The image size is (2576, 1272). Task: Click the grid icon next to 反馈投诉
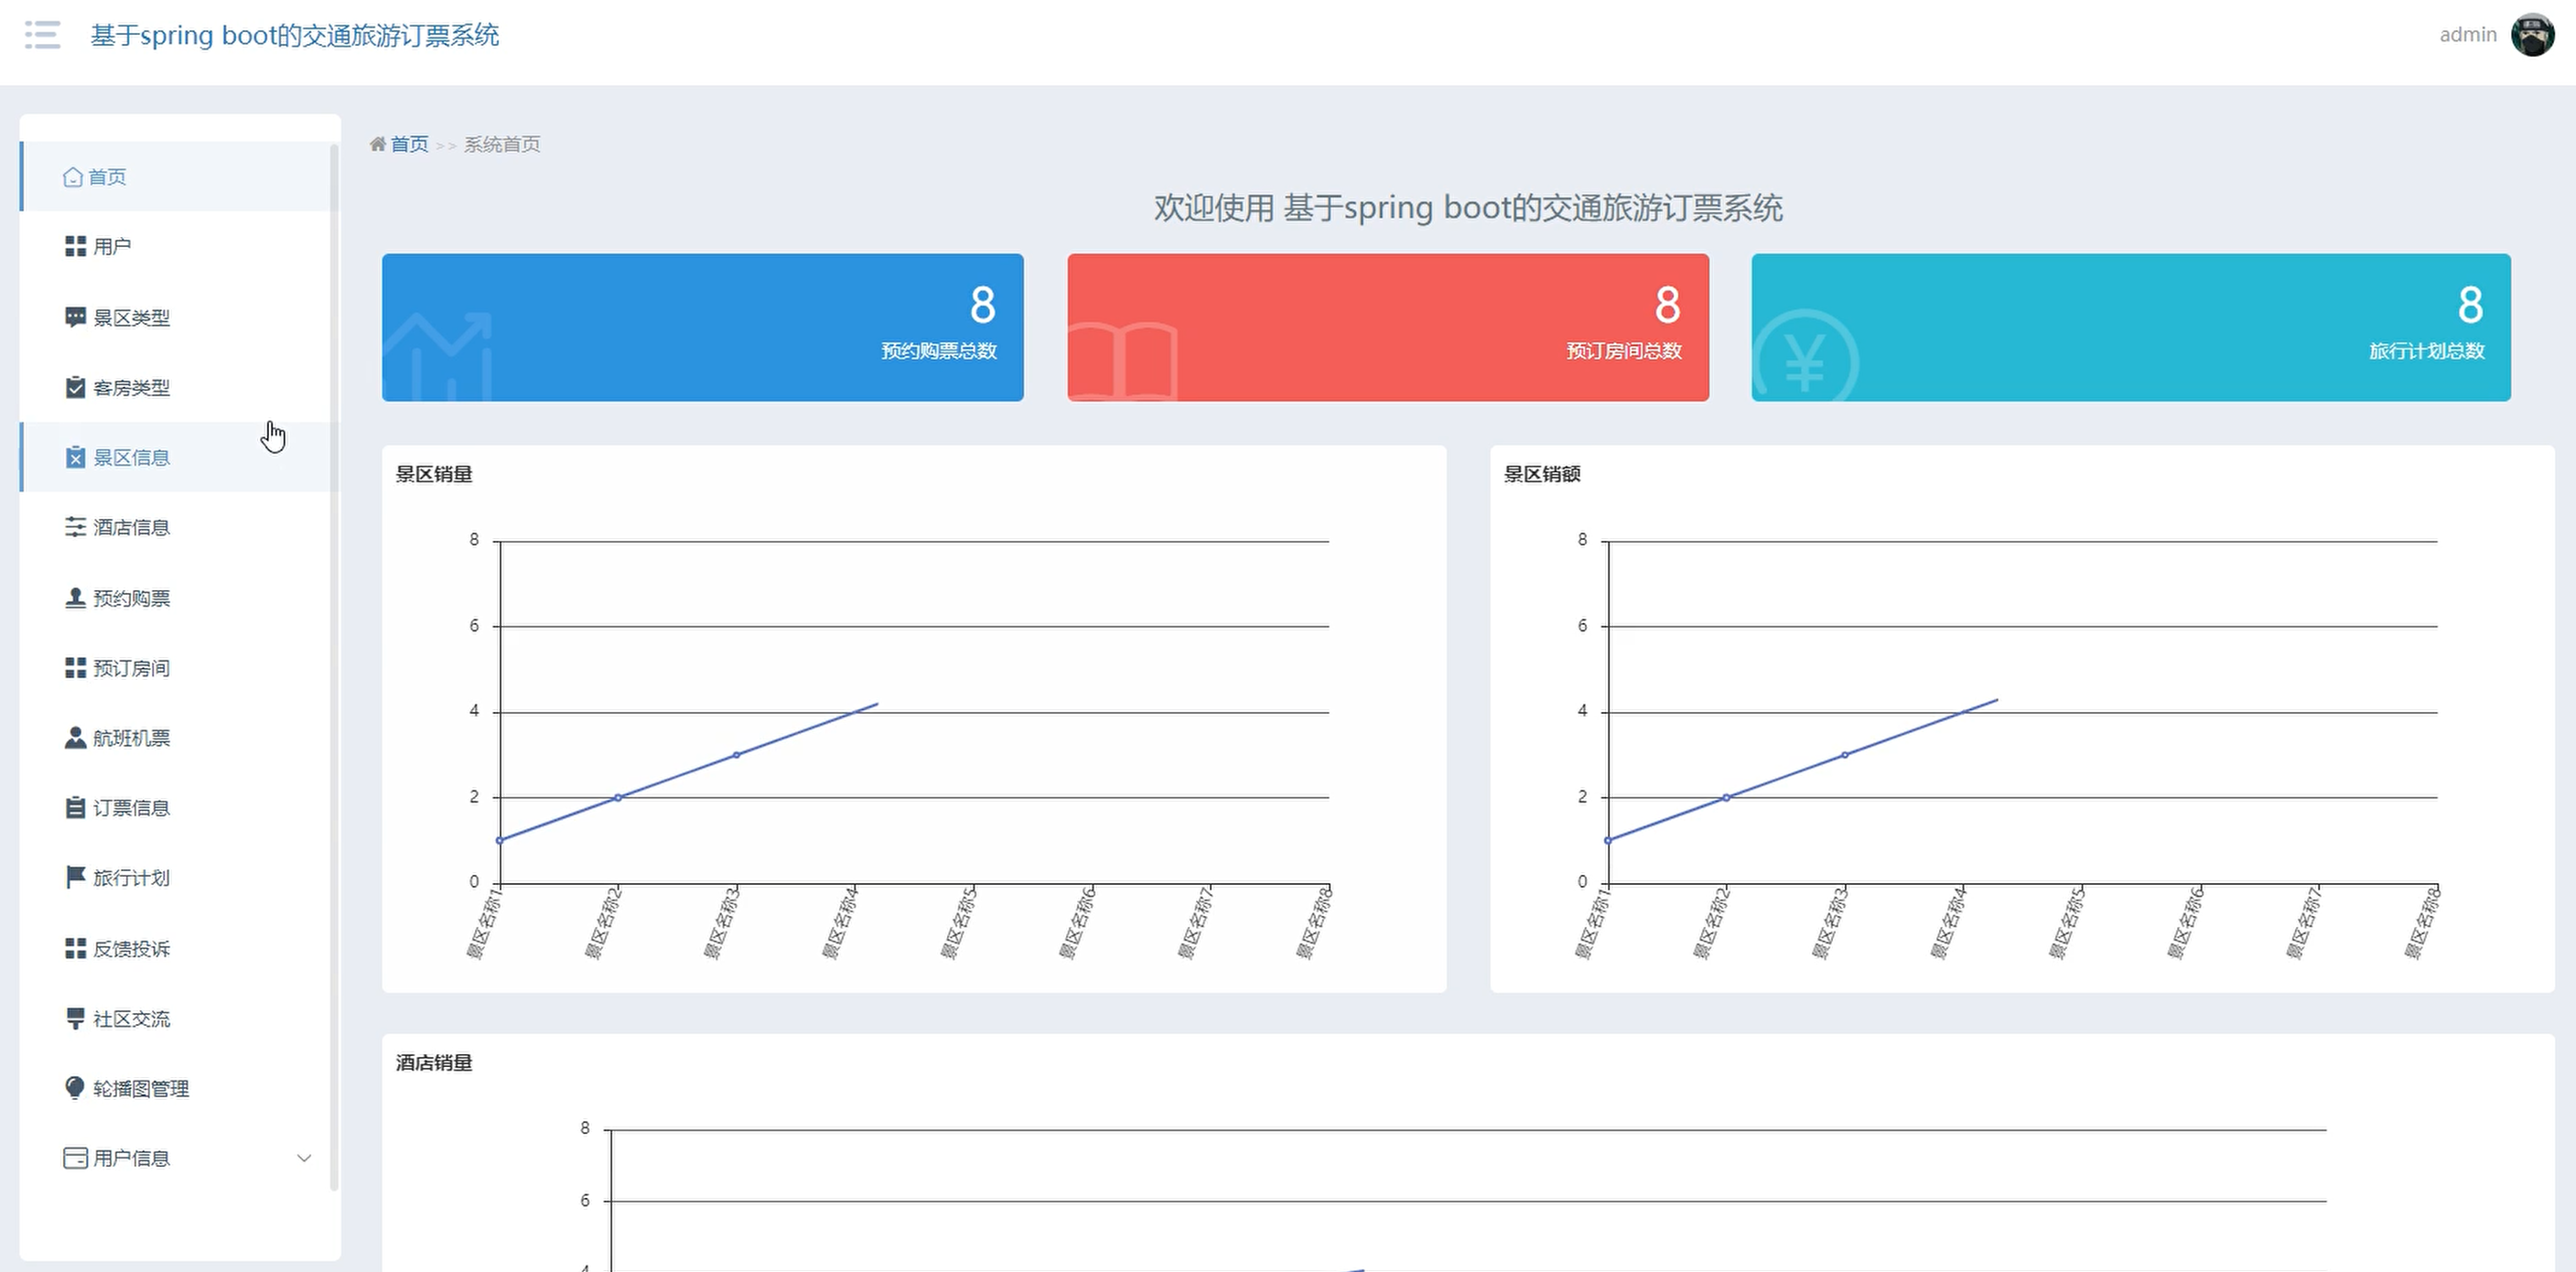(75, 948)
